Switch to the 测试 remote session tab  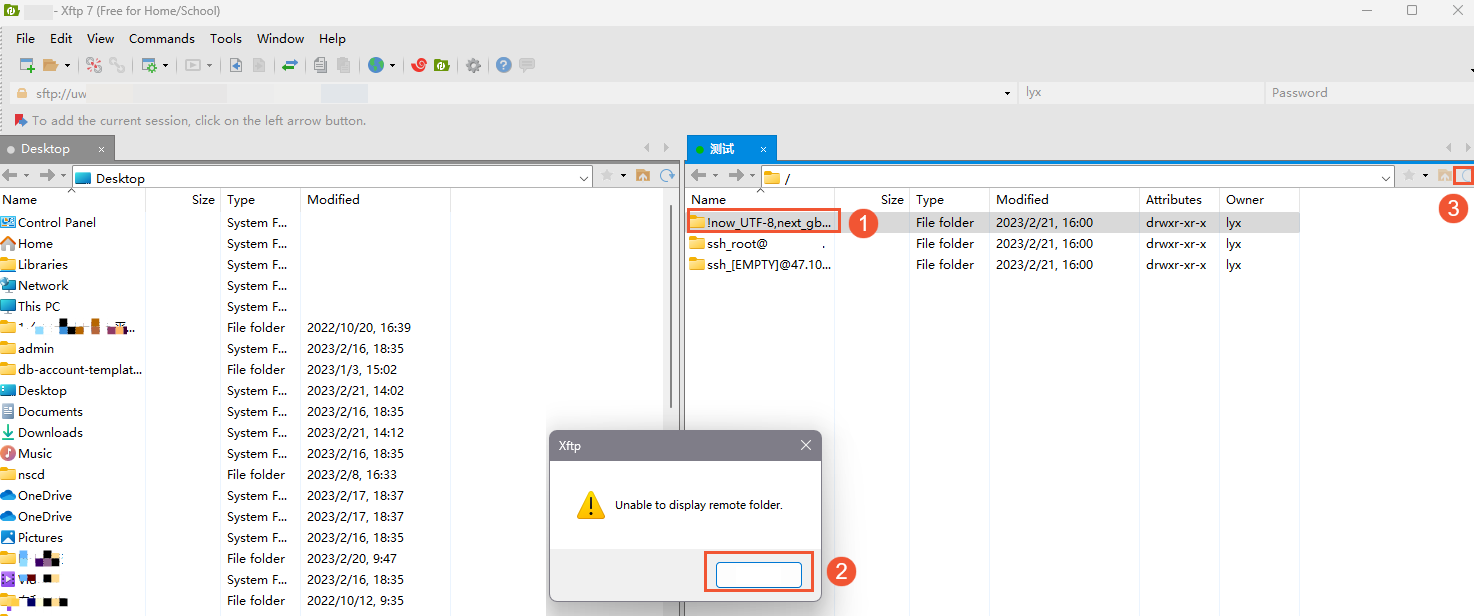pos(722,149)
